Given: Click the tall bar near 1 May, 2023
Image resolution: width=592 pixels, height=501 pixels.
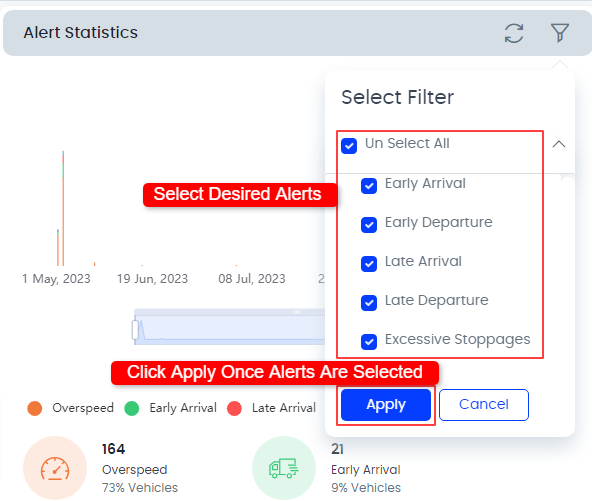Looking at the screenshot, I should [x=63, y=208].
